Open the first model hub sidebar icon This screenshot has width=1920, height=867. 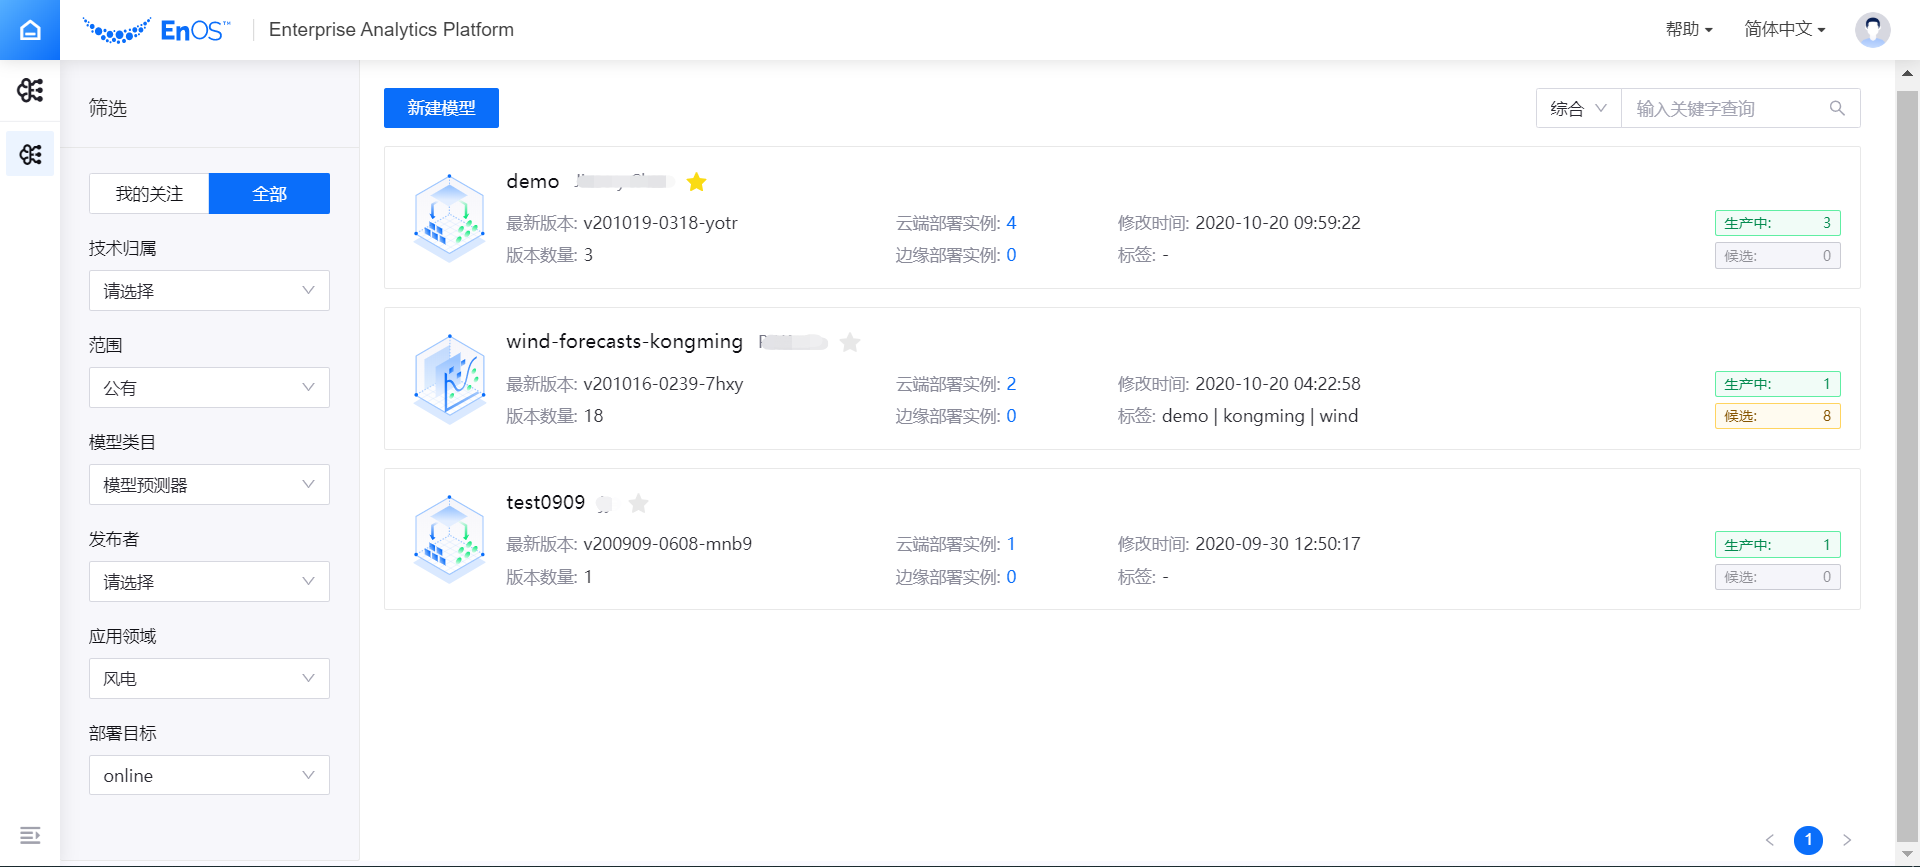click(30, 91)
